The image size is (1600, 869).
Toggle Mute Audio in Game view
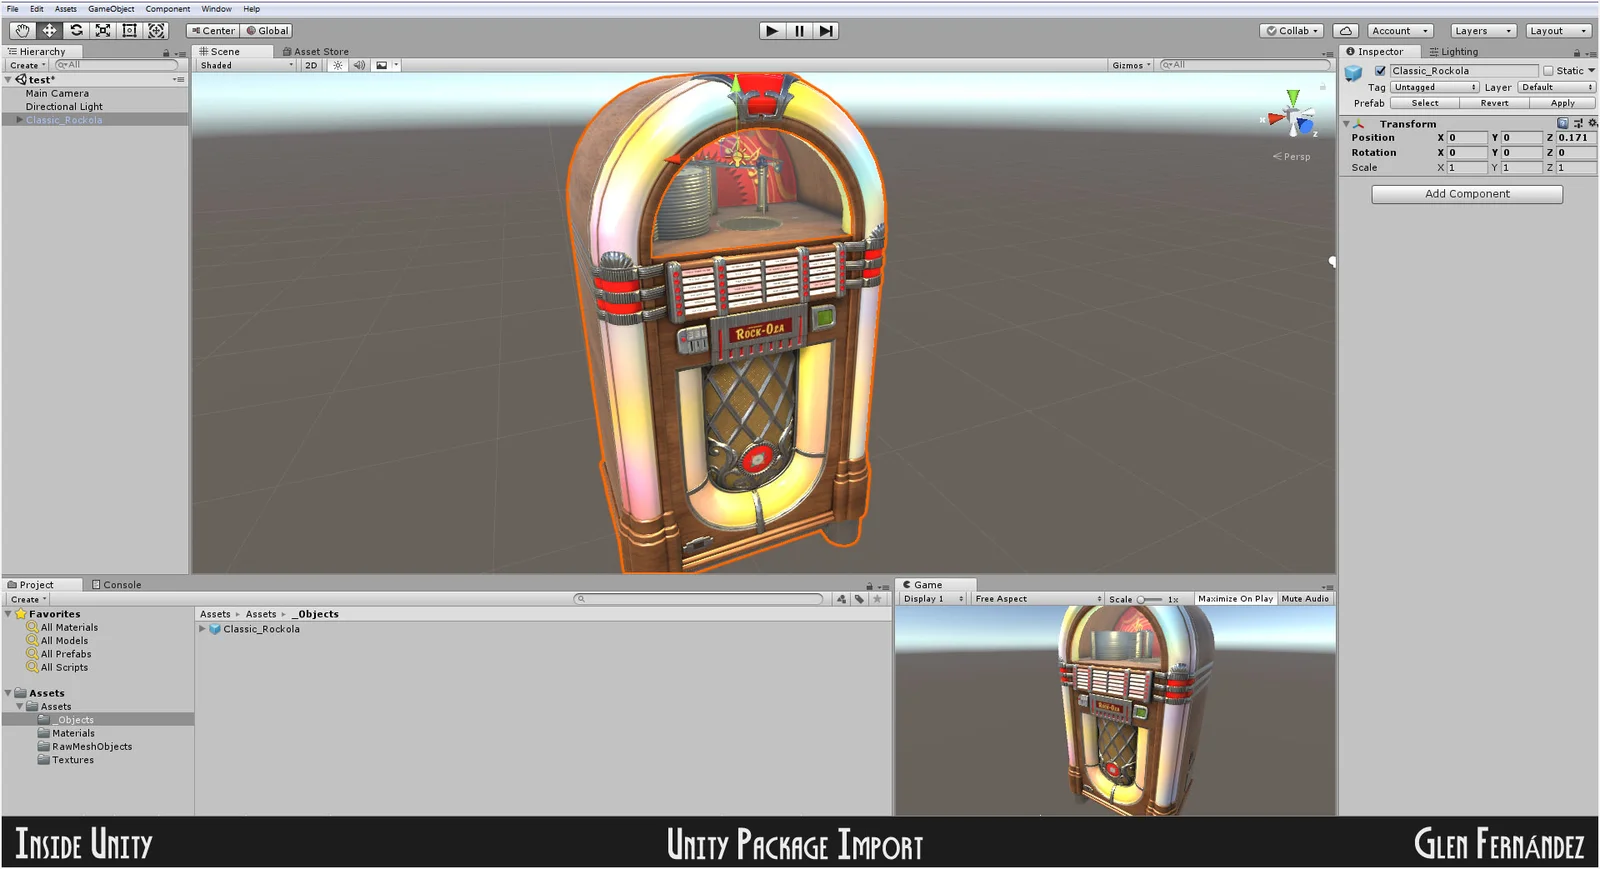tap(1305, 599)
